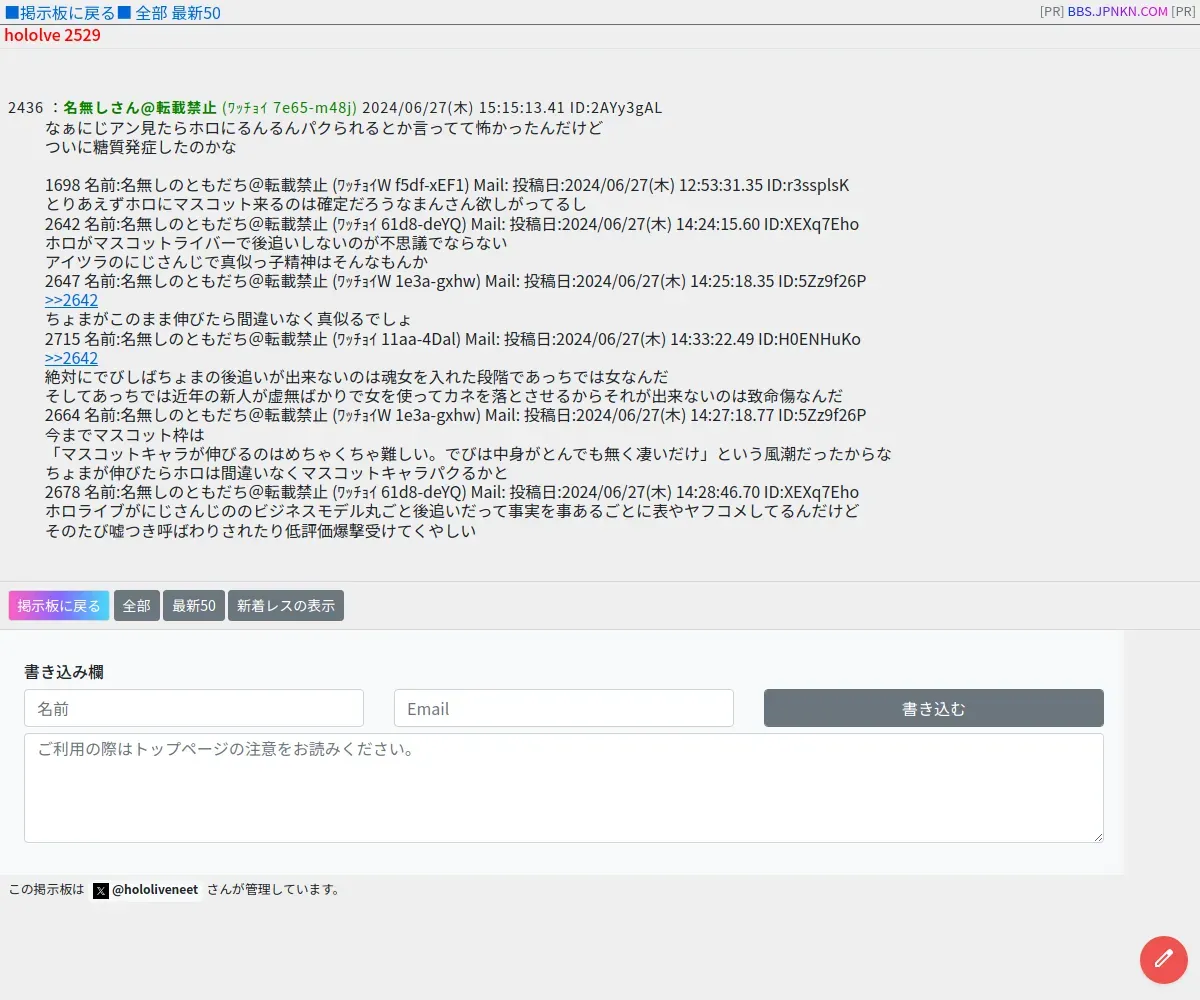This screenshot has height=1000, width=1200.
Task: Select the line ついに糖質発症したのかな
Action: [141, 147]
